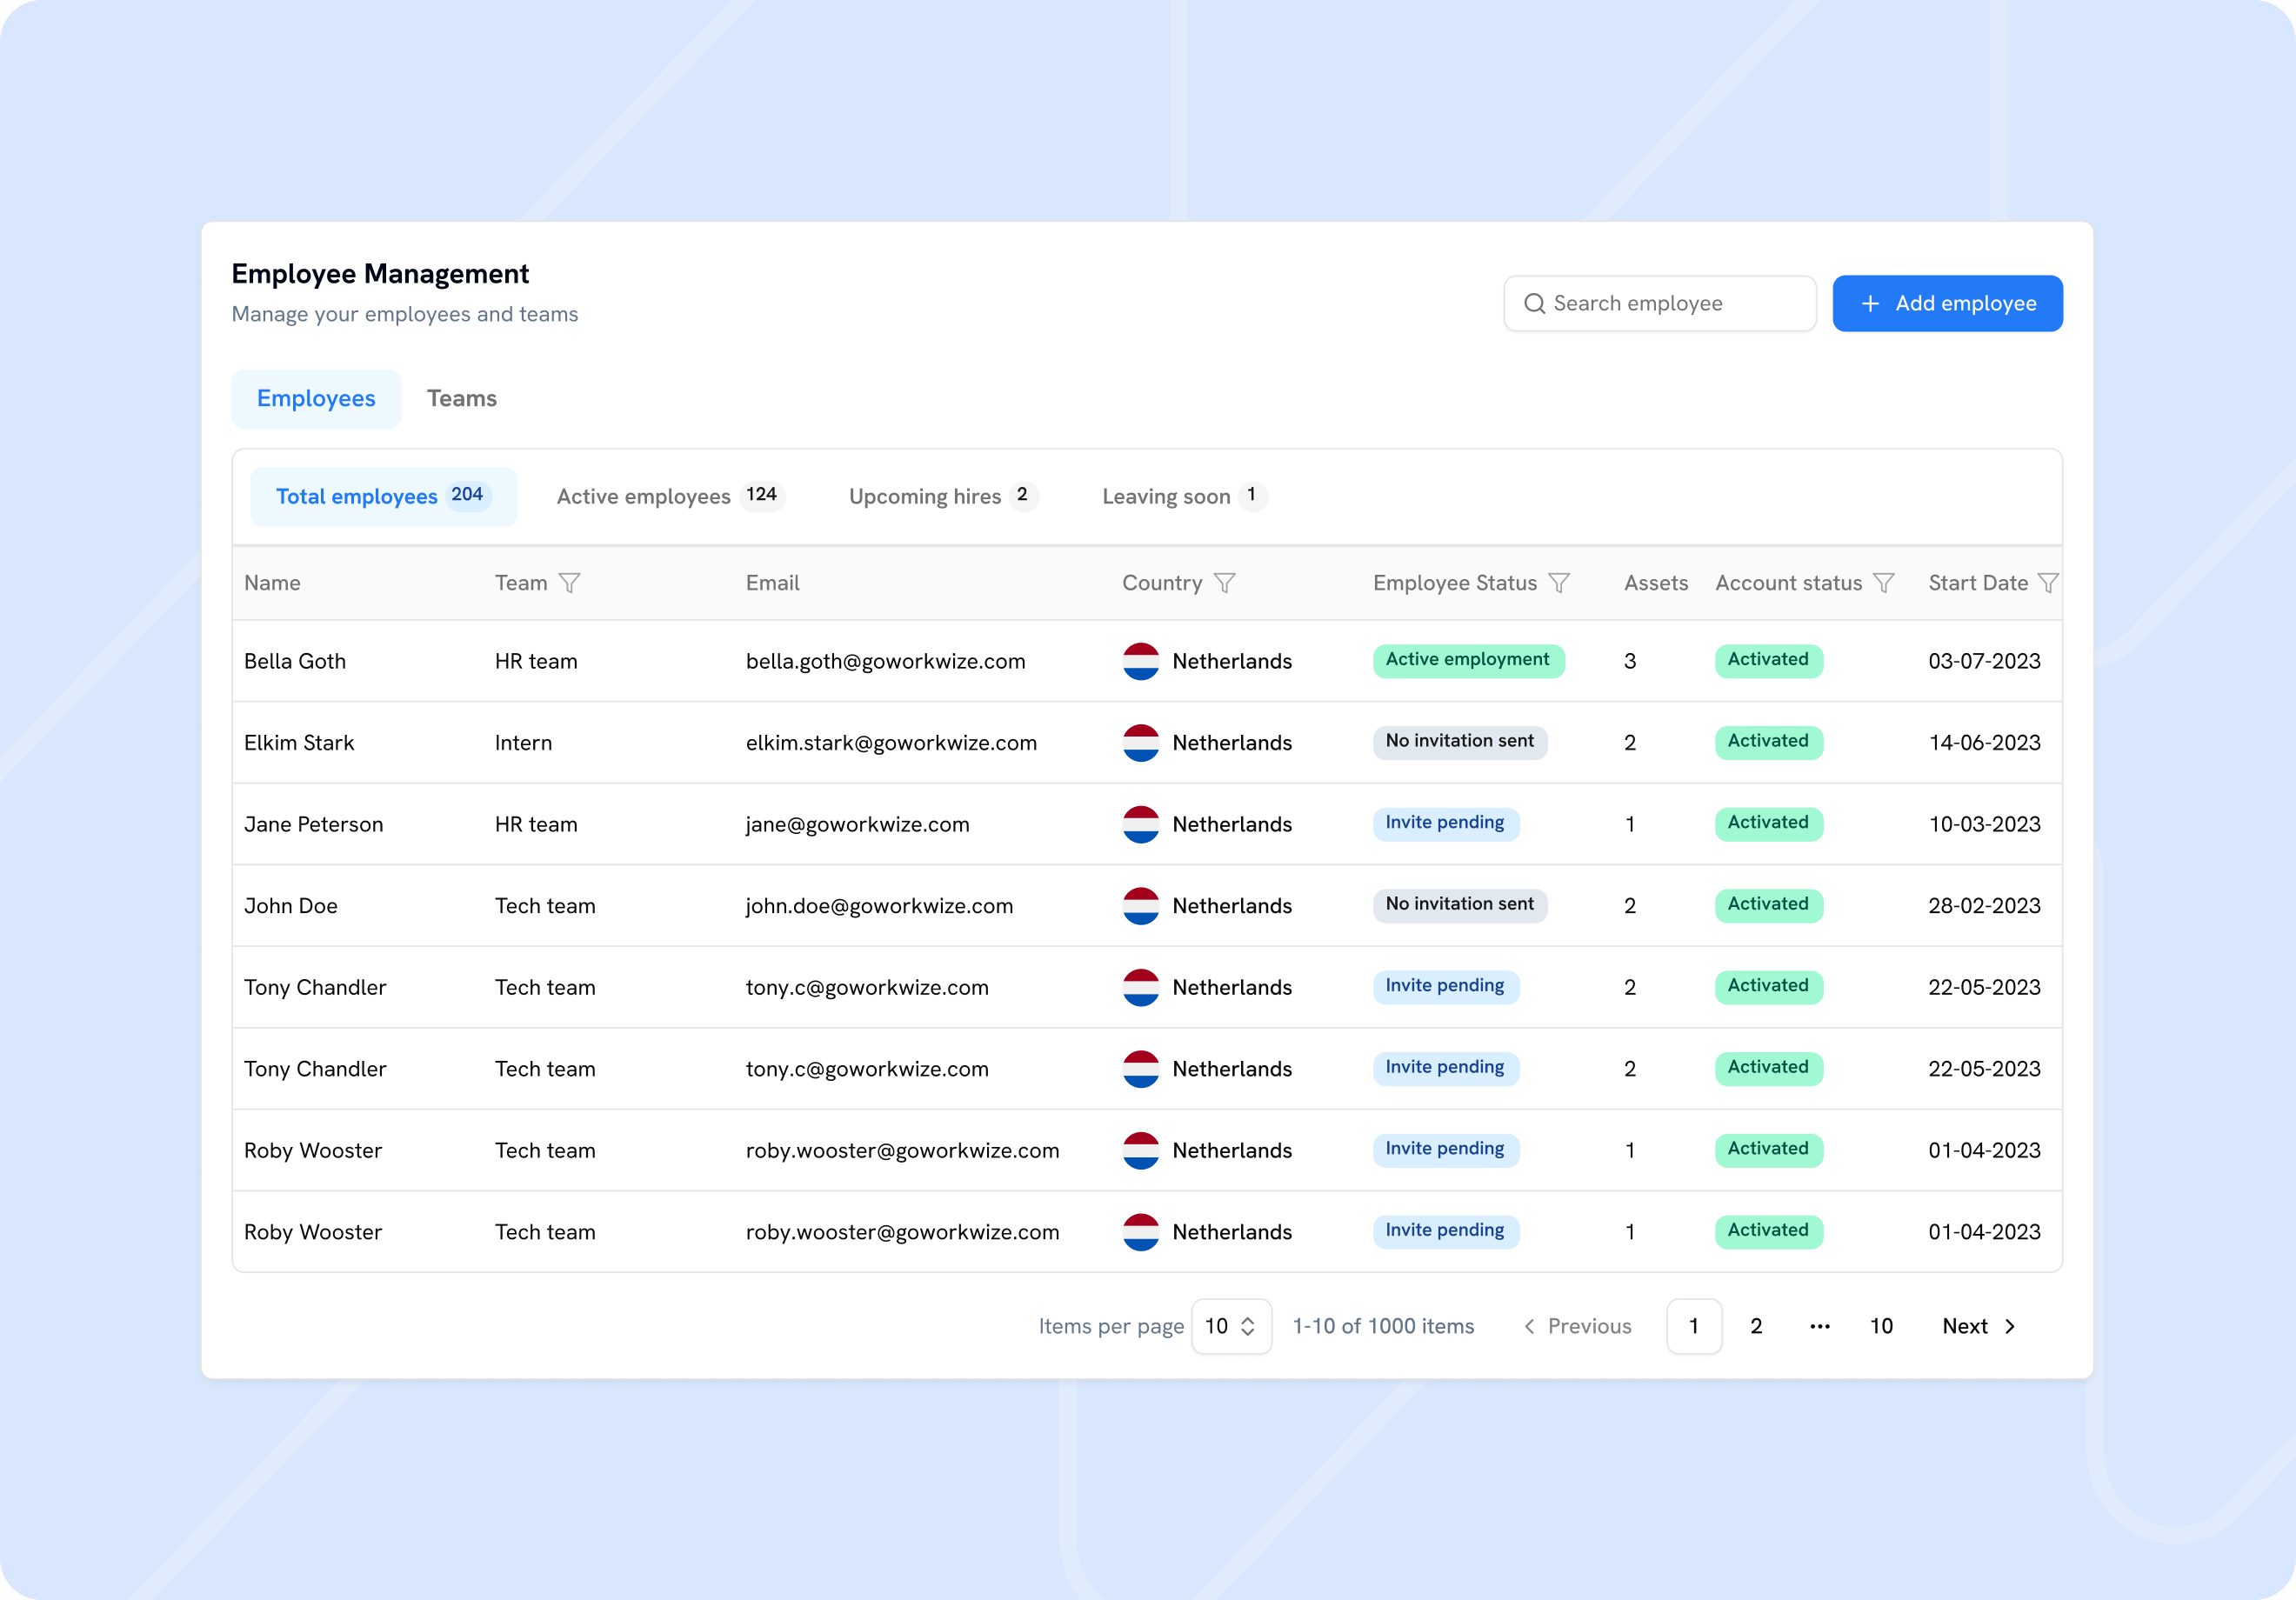Viewport: 2296px width, 1600px height.
Task: Select the Total employees 204 tab
Action: point(383,496)
